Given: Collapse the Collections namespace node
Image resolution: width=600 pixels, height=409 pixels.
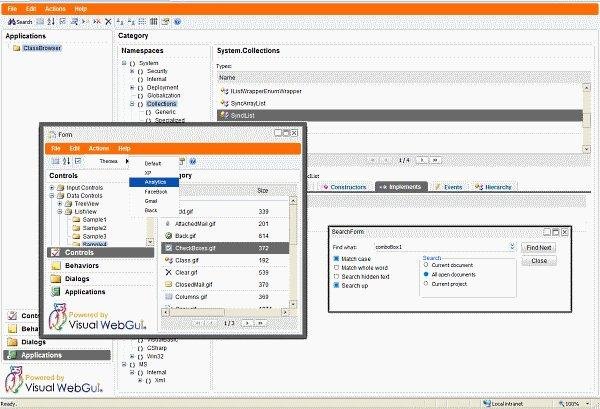Looking at the screenshot, I should 132,104.
